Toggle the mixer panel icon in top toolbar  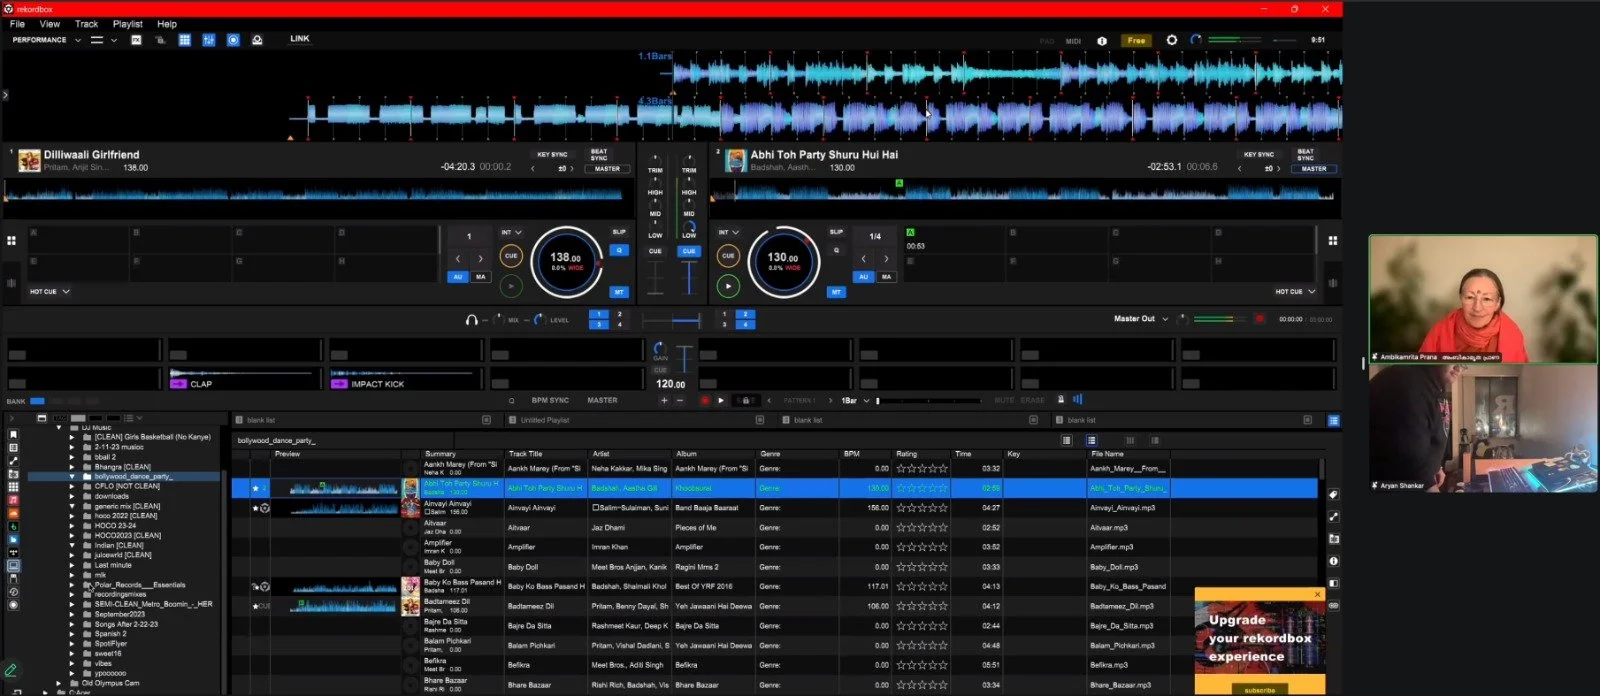click(x=209, y=40)
